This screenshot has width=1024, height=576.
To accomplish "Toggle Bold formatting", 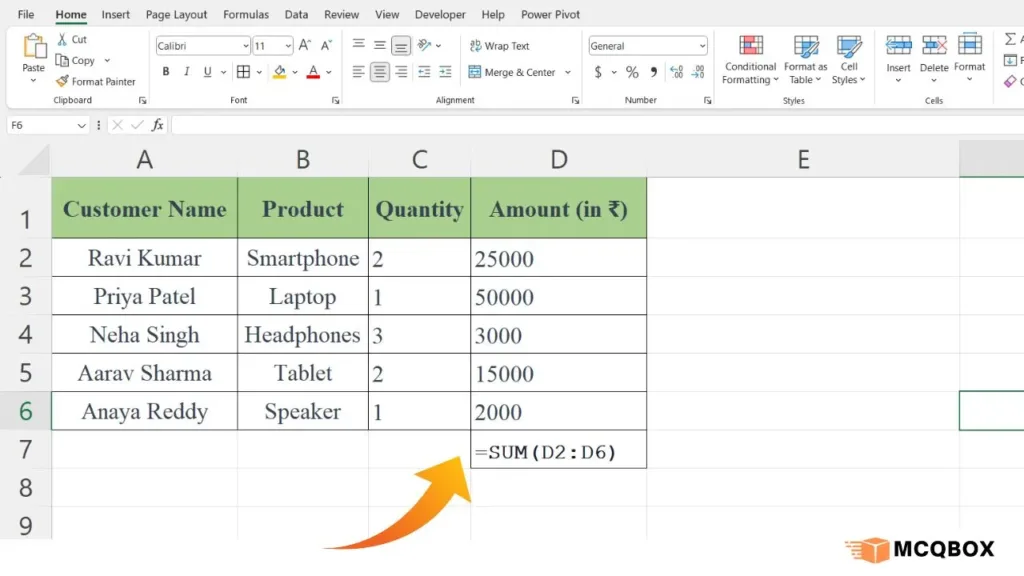I will point(166,72).
